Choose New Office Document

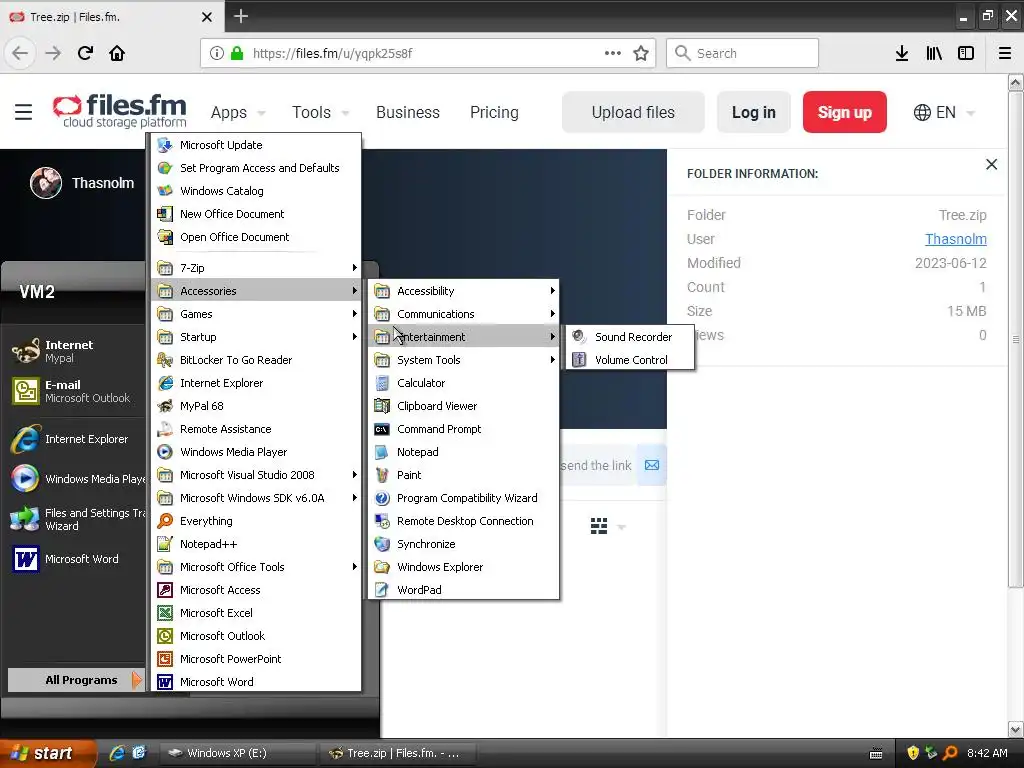[x=256, y=214]
